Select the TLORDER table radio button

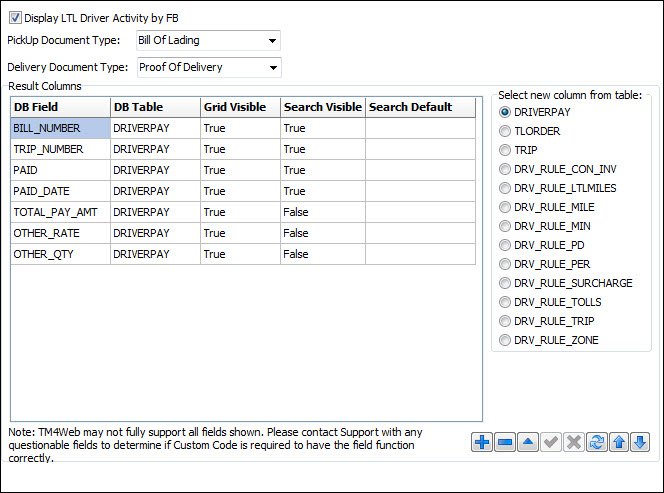[x=505, y=131]
